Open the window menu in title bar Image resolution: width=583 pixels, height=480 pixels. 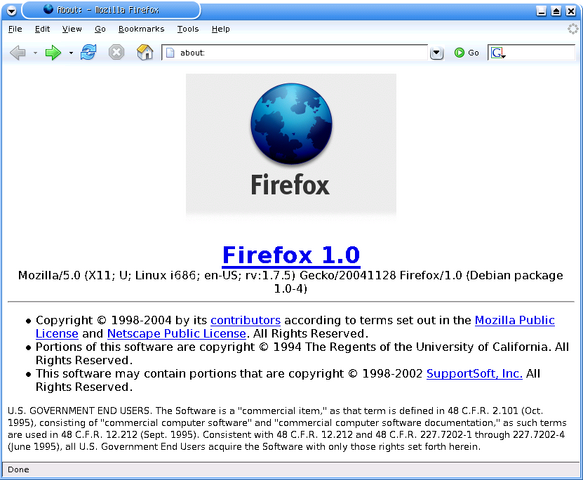(x=12, y=11)
